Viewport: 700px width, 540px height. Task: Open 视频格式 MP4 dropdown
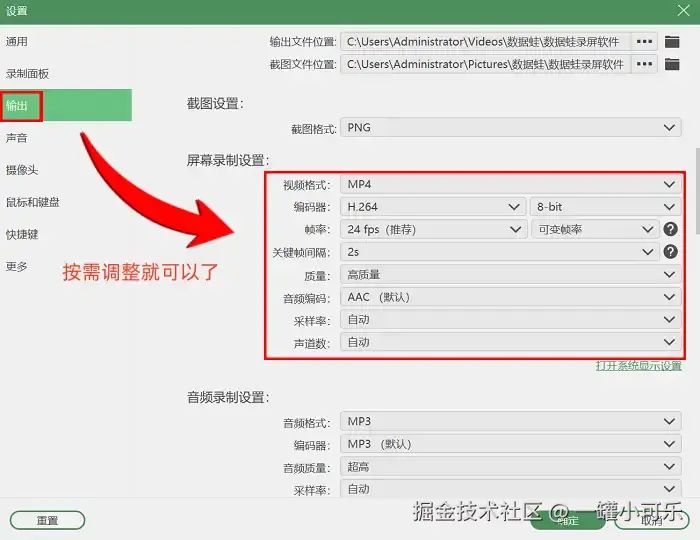511,184
